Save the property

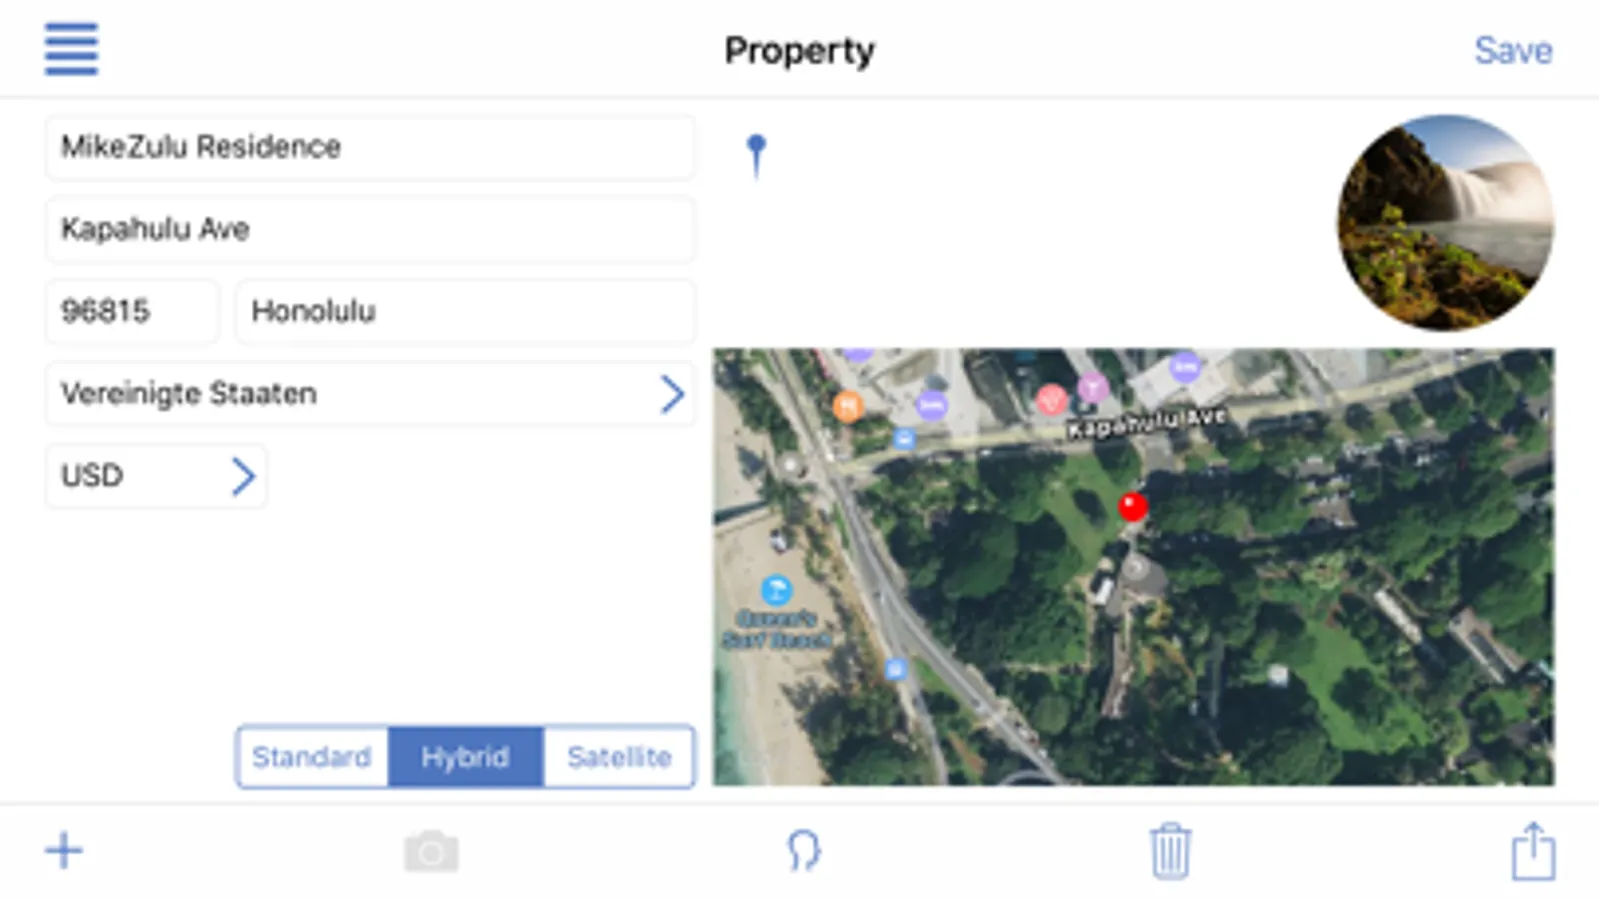click(1513, 51)
